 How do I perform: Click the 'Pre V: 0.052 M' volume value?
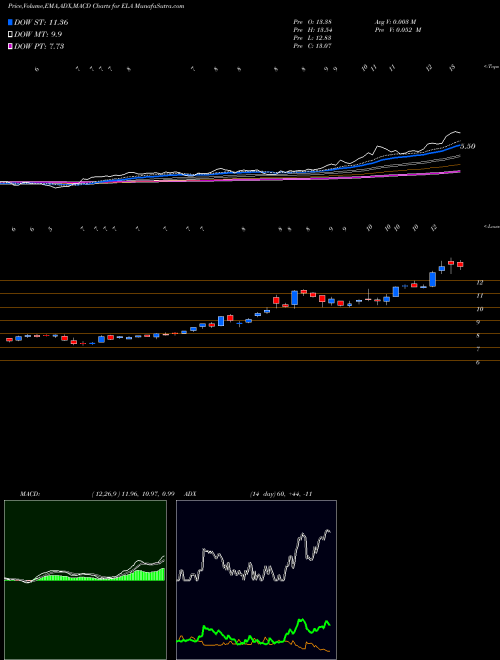pos(399,30)
